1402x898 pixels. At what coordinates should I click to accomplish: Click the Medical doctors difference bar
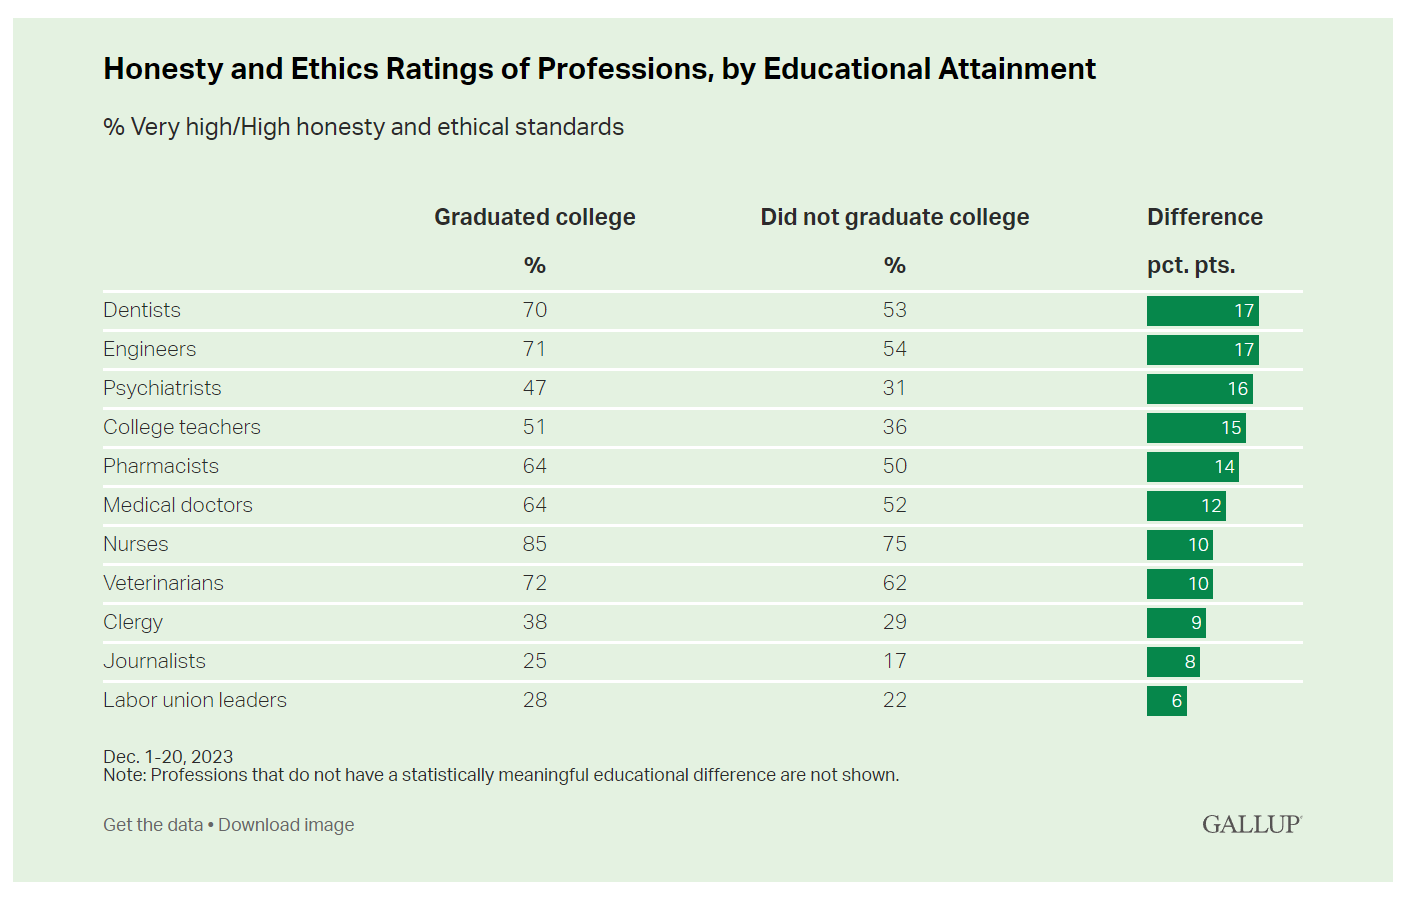[x=1186, y=506]
